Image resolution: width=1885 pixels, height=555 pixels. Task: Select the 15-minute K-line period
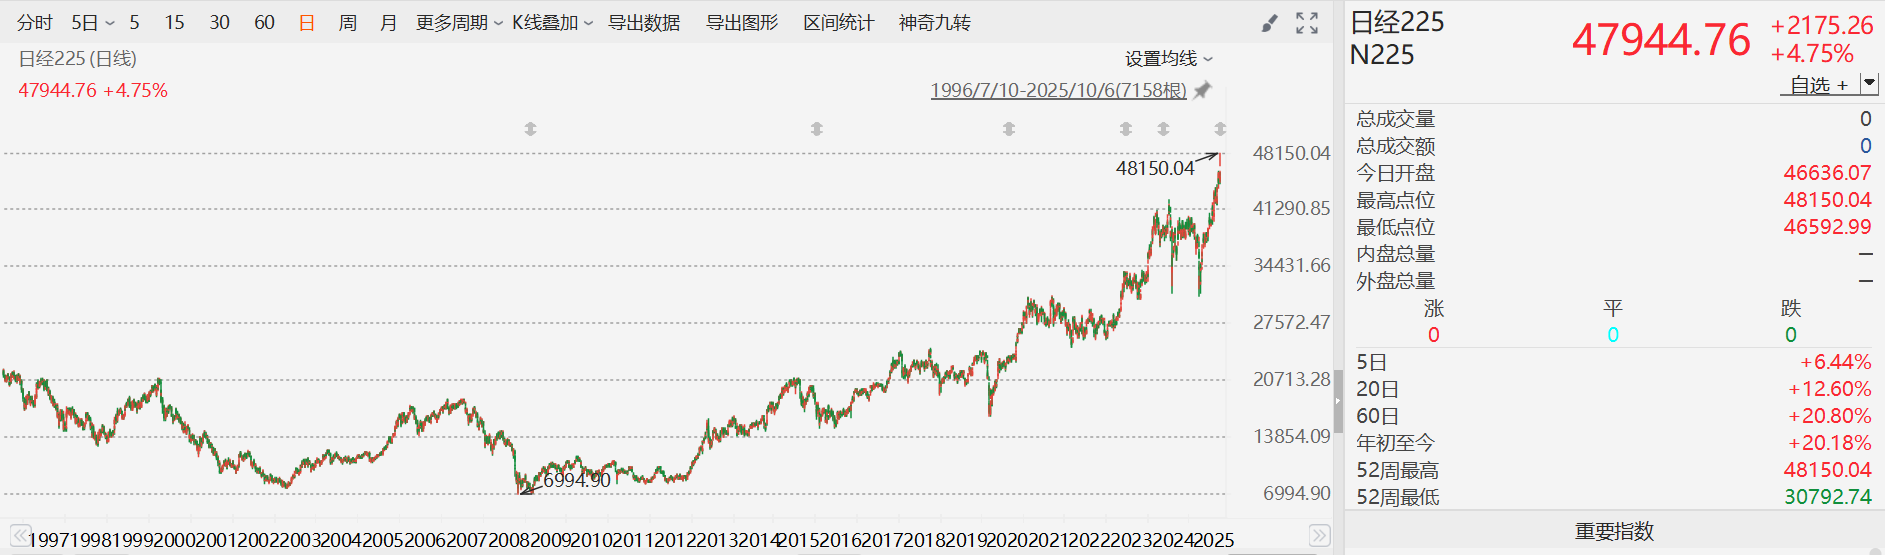coord(174,23)
